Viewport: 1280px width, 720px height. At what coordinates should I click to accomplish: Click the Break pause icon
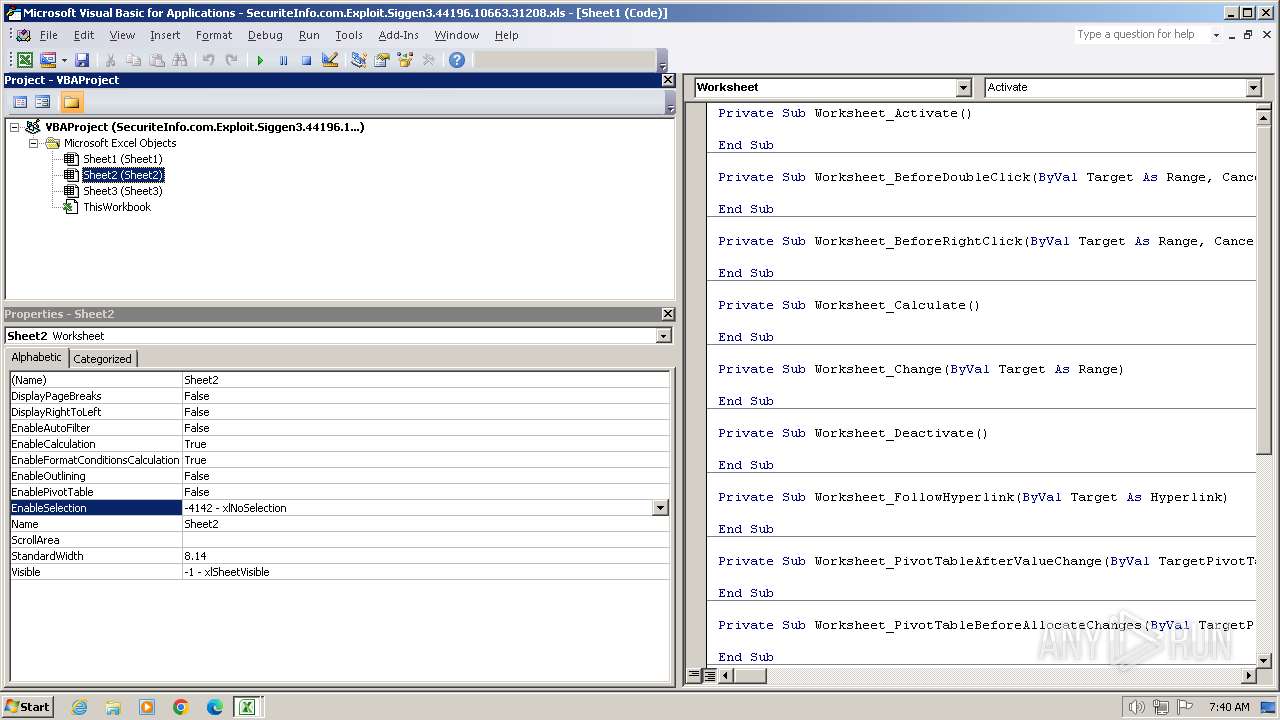pyautogui.click(x=283, y=60)
